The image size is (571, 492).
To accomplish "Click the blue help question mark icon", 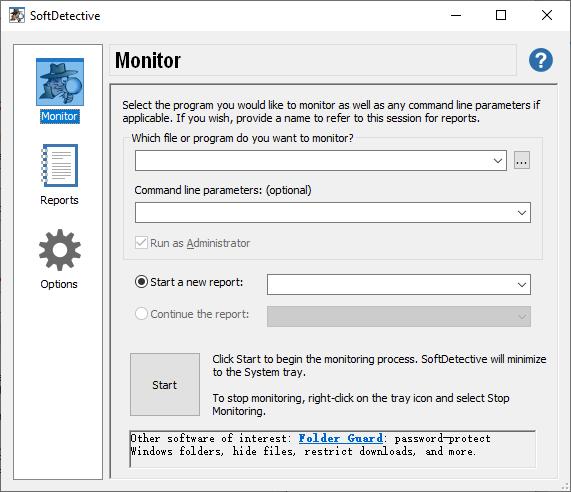I will pyautogui.click(x=541, y=60).
